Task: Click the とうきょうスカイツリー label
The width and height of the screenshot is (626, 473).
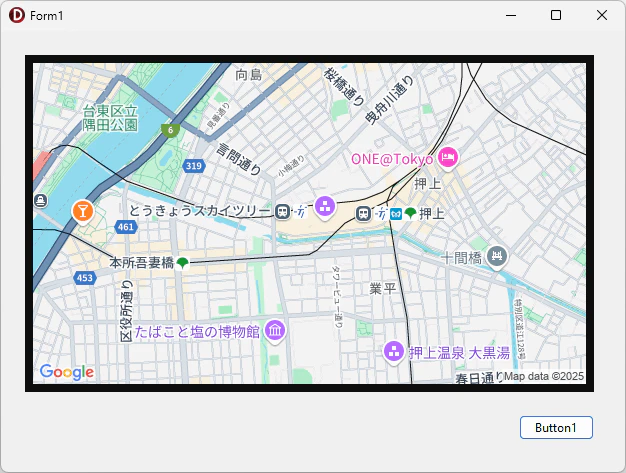Action: pos(200,211)
